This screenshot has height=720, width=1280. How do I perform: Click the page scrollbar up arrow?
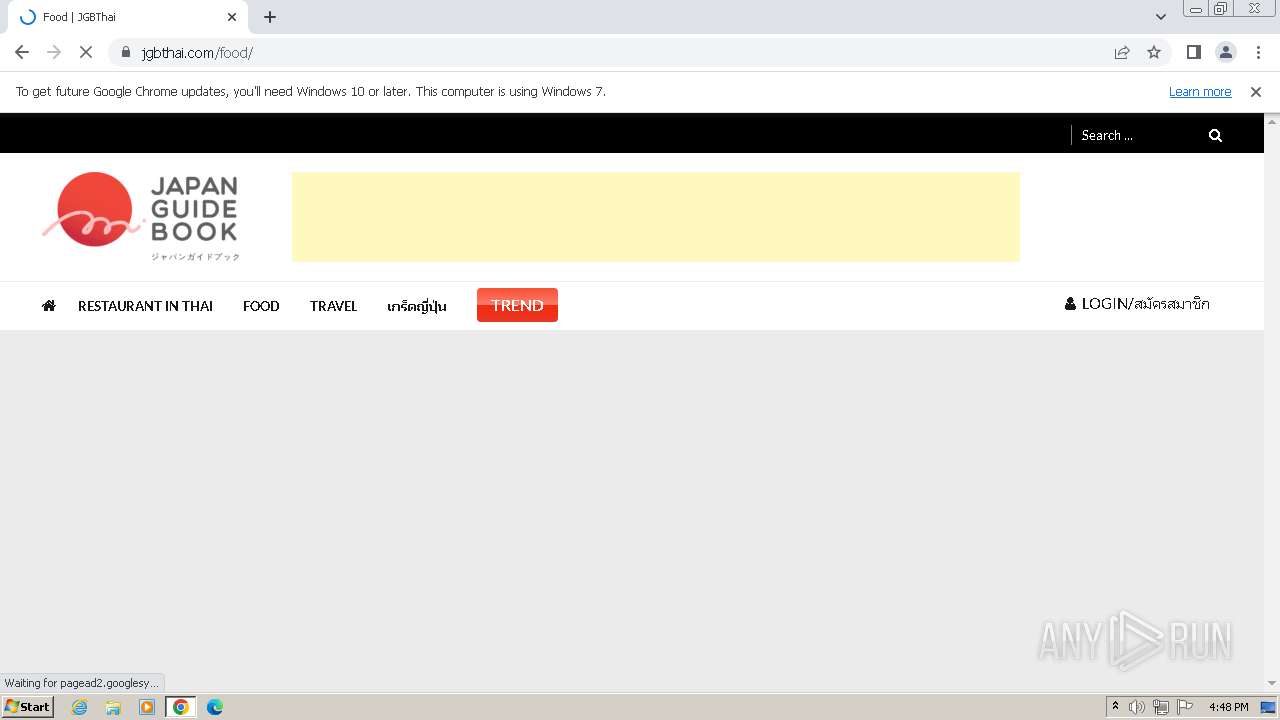click(x=1272, y=121)
